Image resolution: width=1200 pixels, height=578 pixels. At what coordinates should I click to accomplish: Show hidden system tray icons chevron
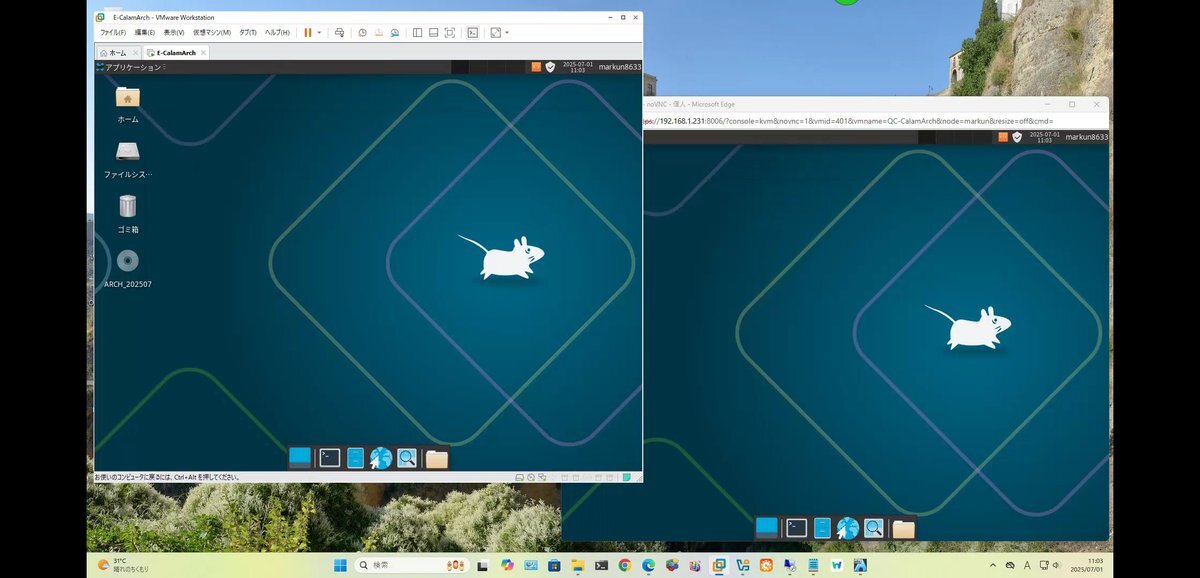[x=992, y=565]
